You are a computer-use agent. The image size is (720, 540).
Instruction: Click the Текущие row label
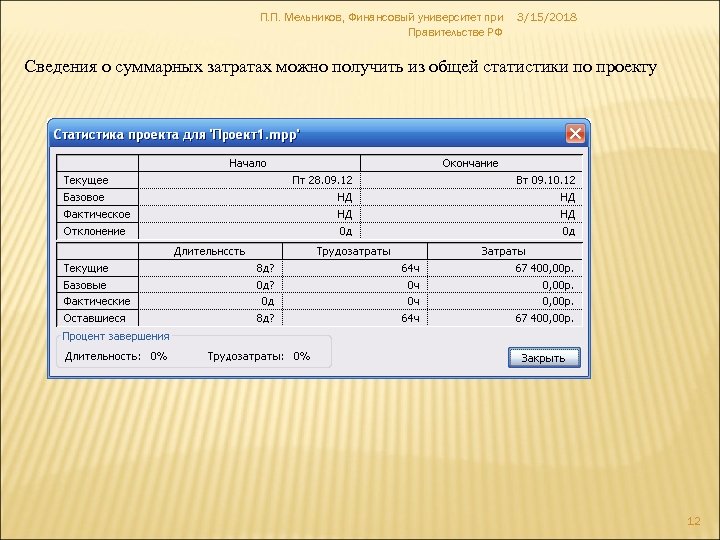click(97, 268)
